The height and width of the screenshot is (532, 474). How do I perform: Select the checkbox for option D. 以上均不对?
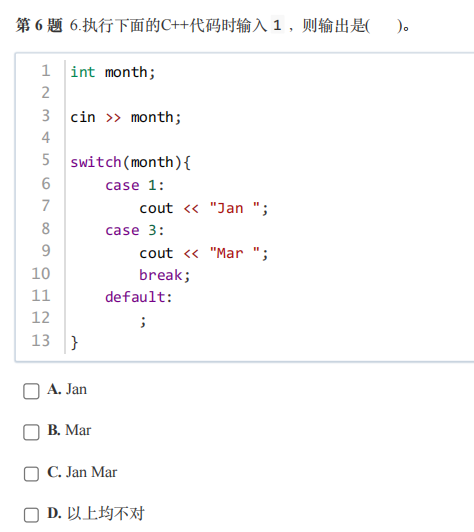tap(31, 515)
